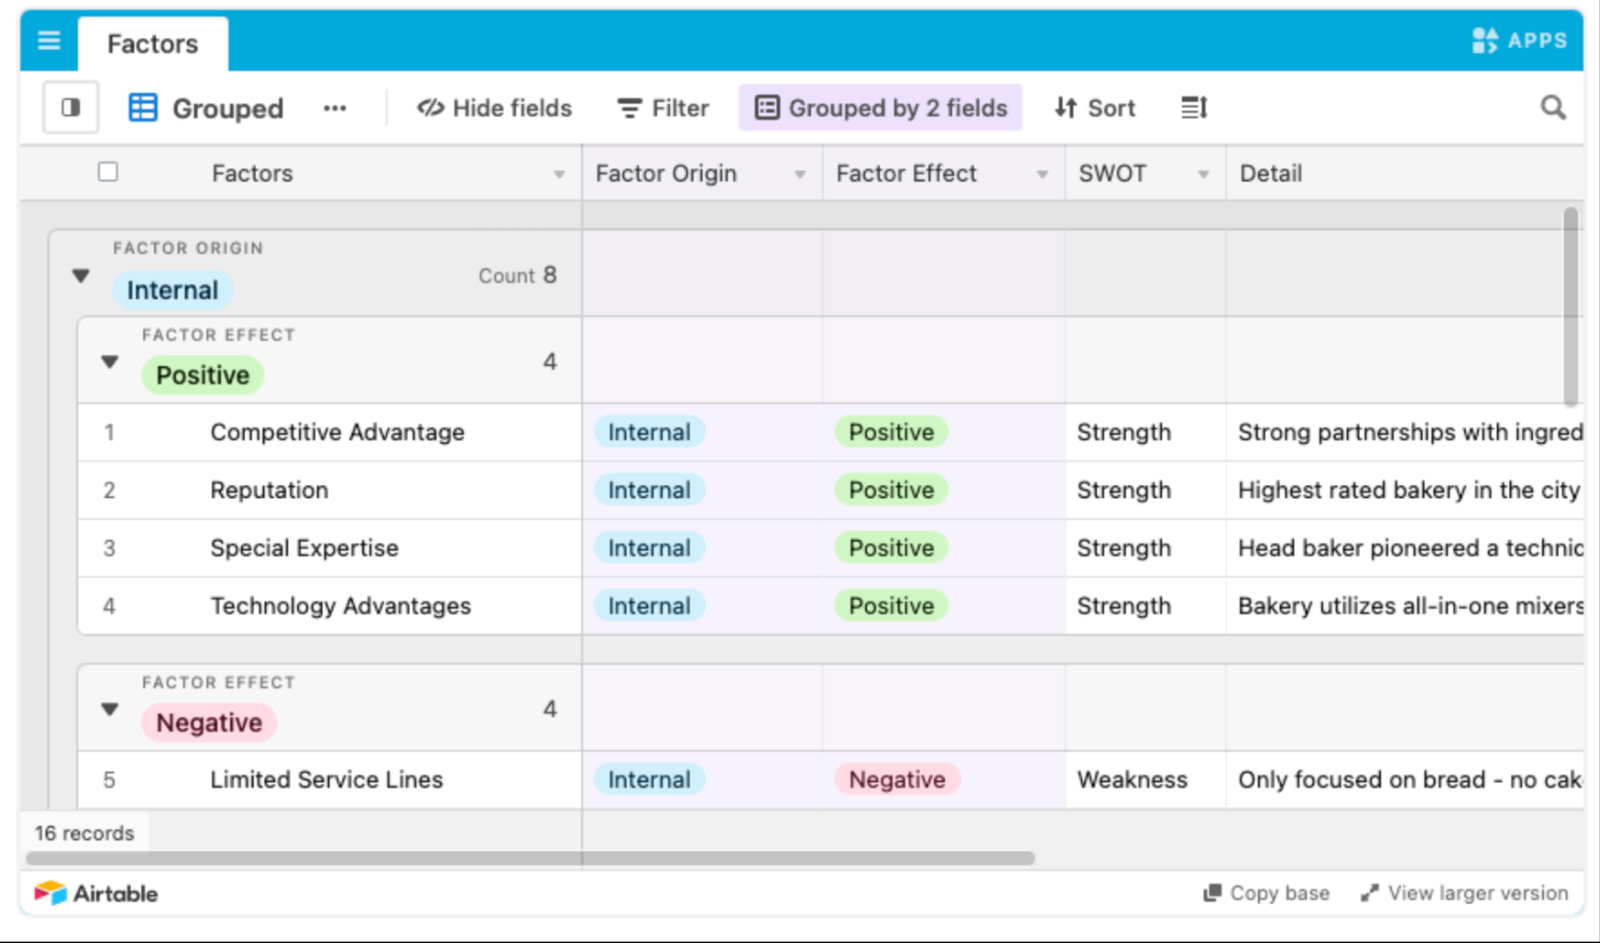Click the search magnifier icon
The image size is (1600, 943).
[x=1553, y=107]
